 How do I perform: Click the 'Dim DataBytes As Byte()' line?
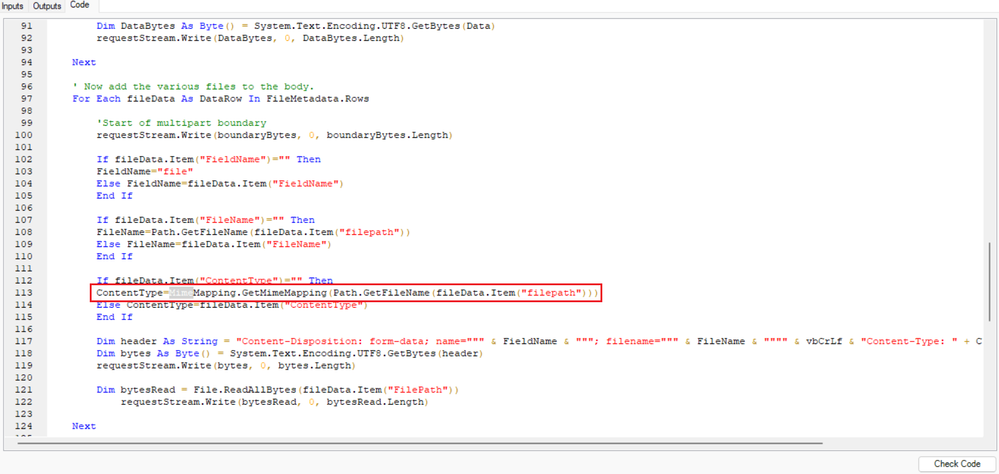coord(302,26)
